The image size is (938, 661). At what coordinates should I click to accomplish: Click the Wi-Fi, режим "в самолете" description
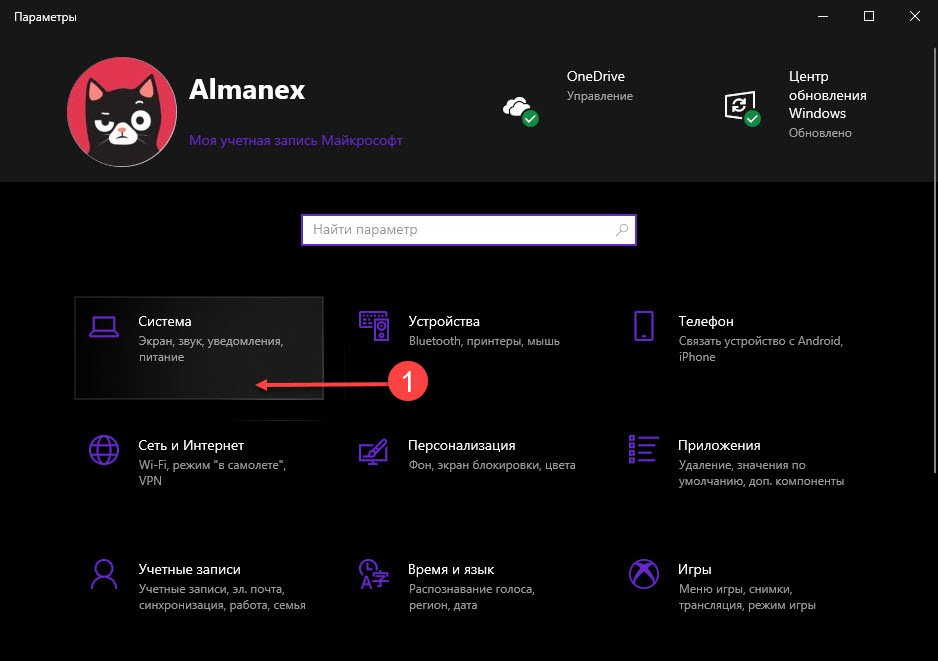tap(212, 473)
